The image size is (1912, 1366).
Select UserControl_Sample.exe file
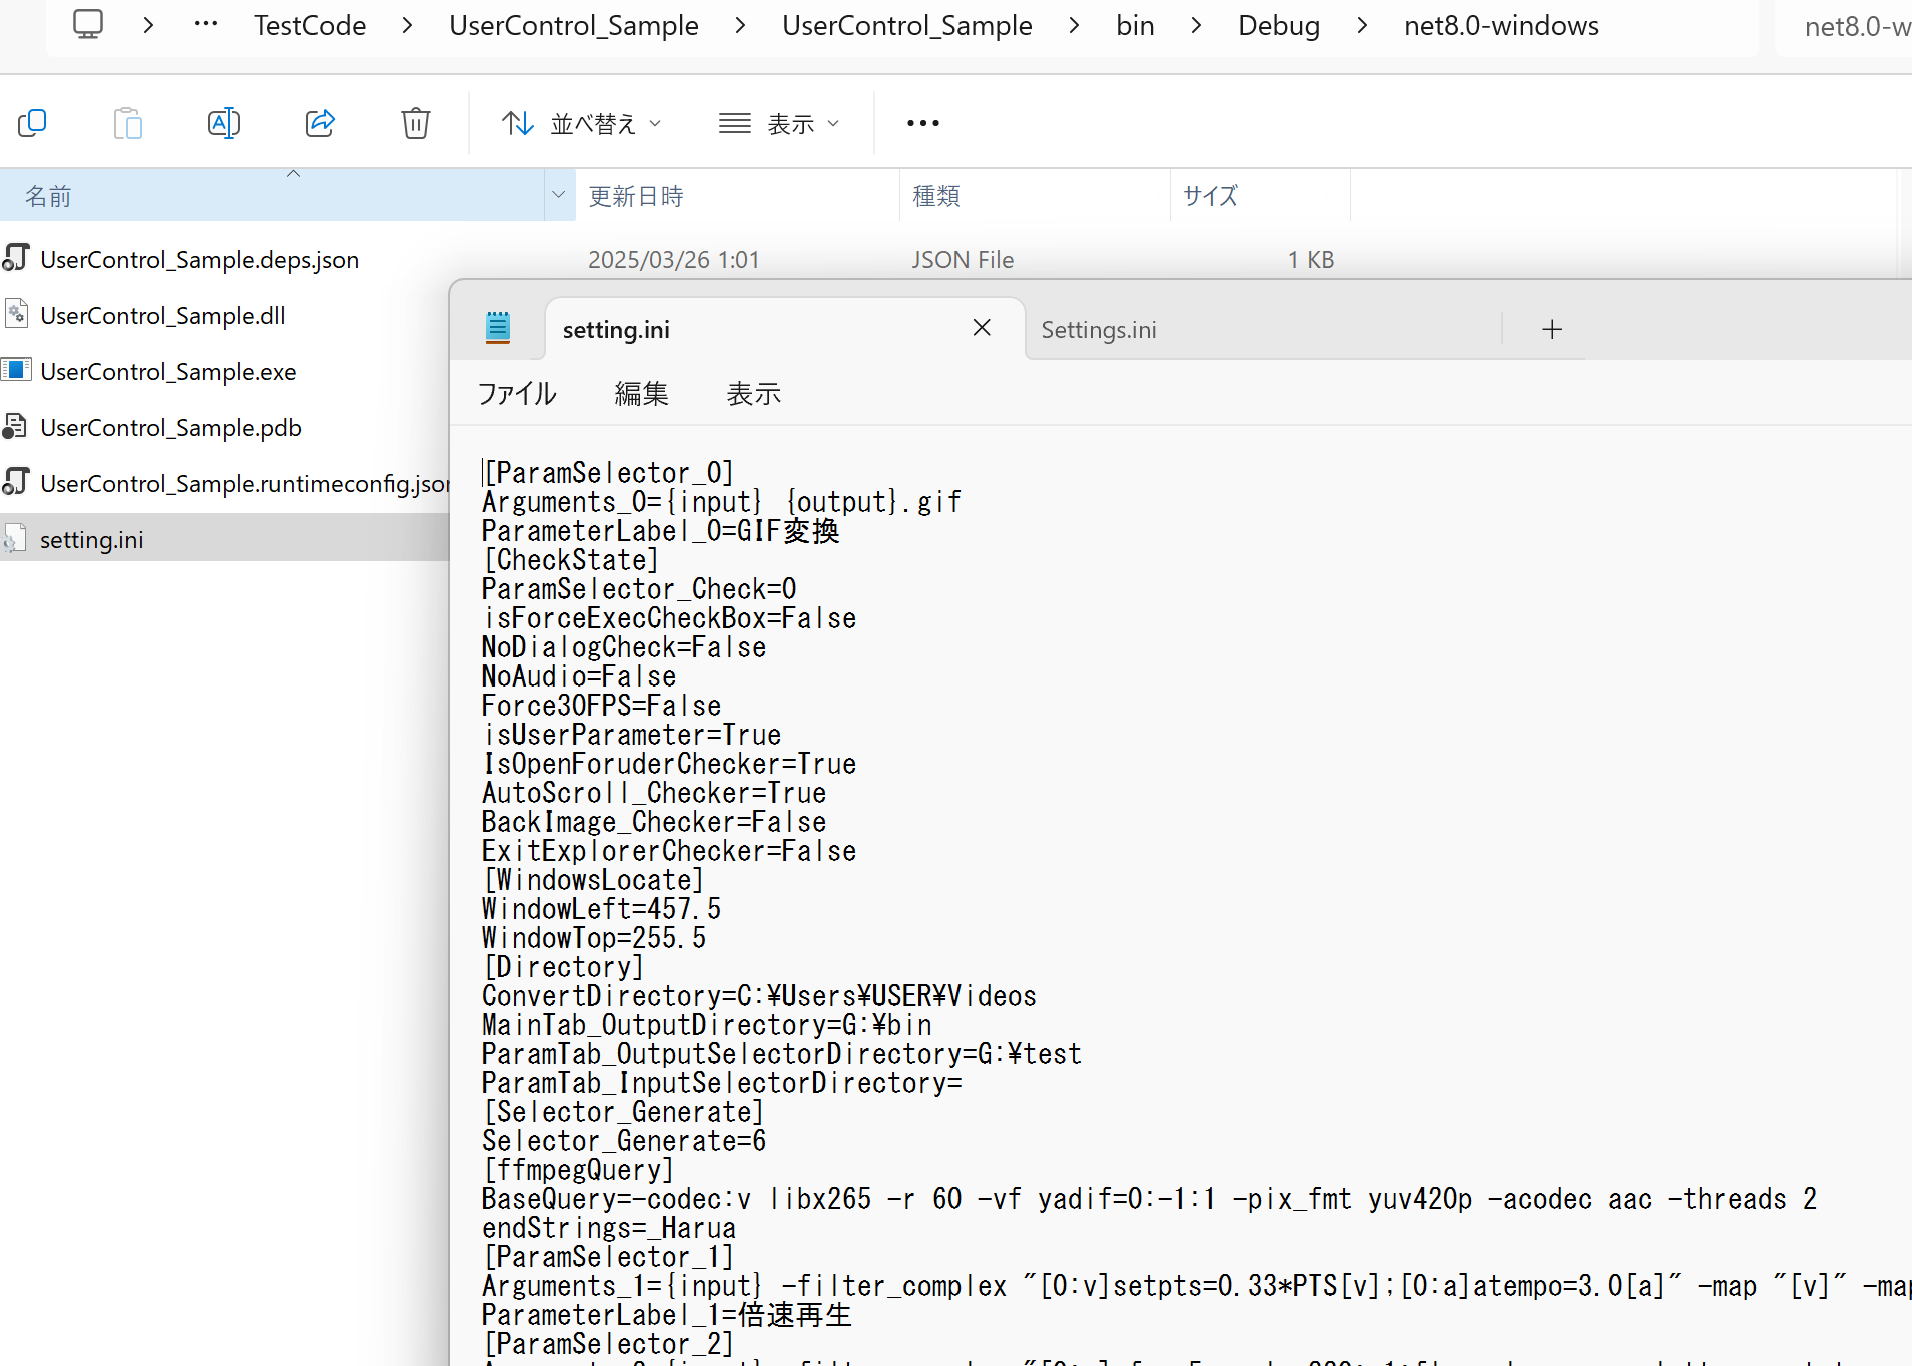tap(168, 371)
